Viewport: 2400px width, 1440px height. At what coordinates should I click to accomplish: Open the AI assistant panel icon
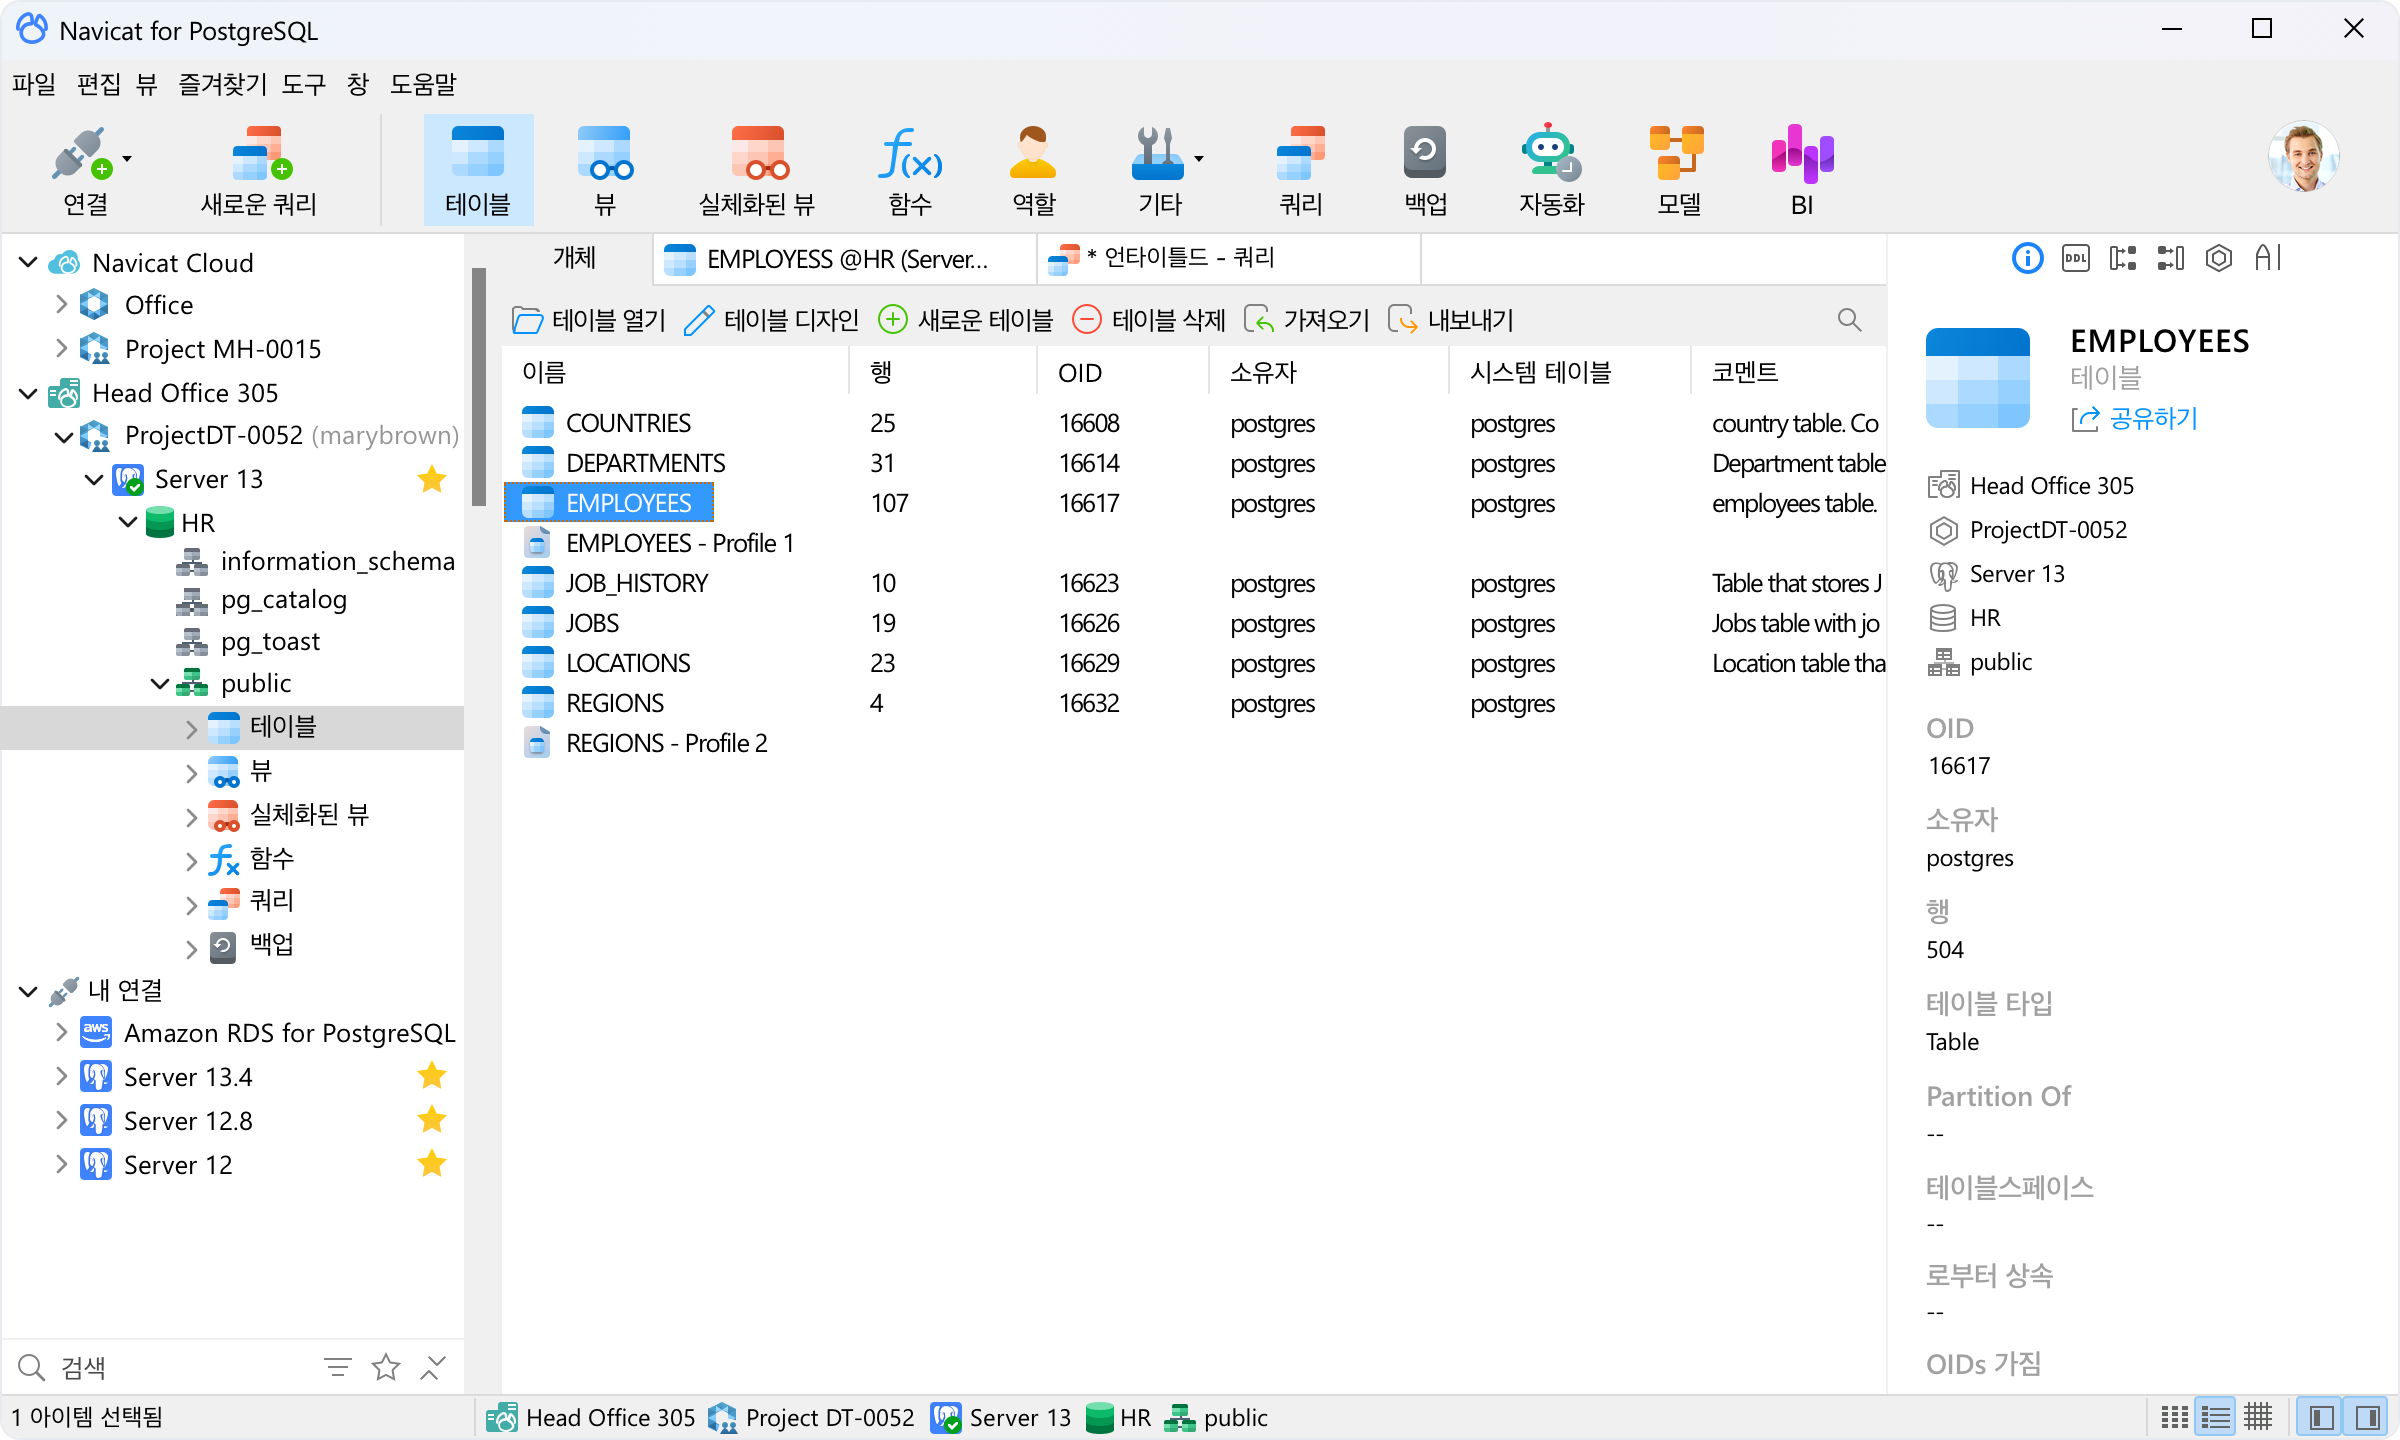click(x=2268, y=259)
